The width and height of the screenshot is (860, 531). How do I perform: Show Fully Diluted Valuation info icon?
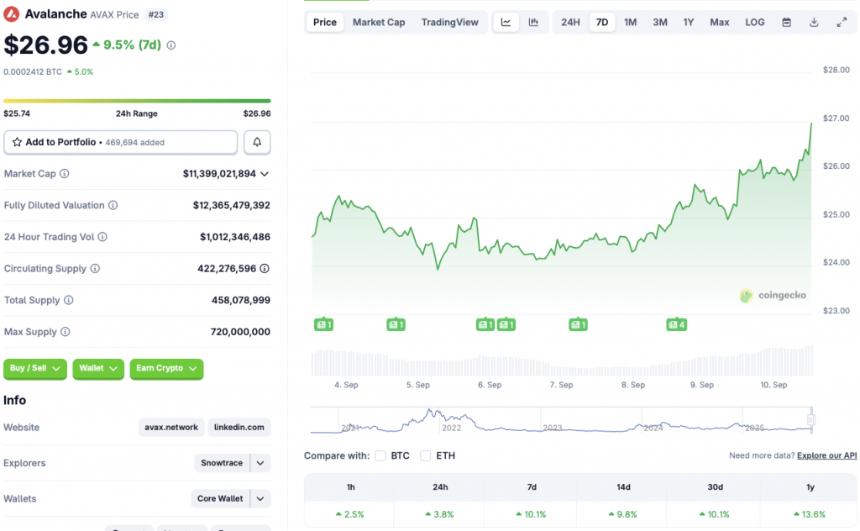point(113,205)
